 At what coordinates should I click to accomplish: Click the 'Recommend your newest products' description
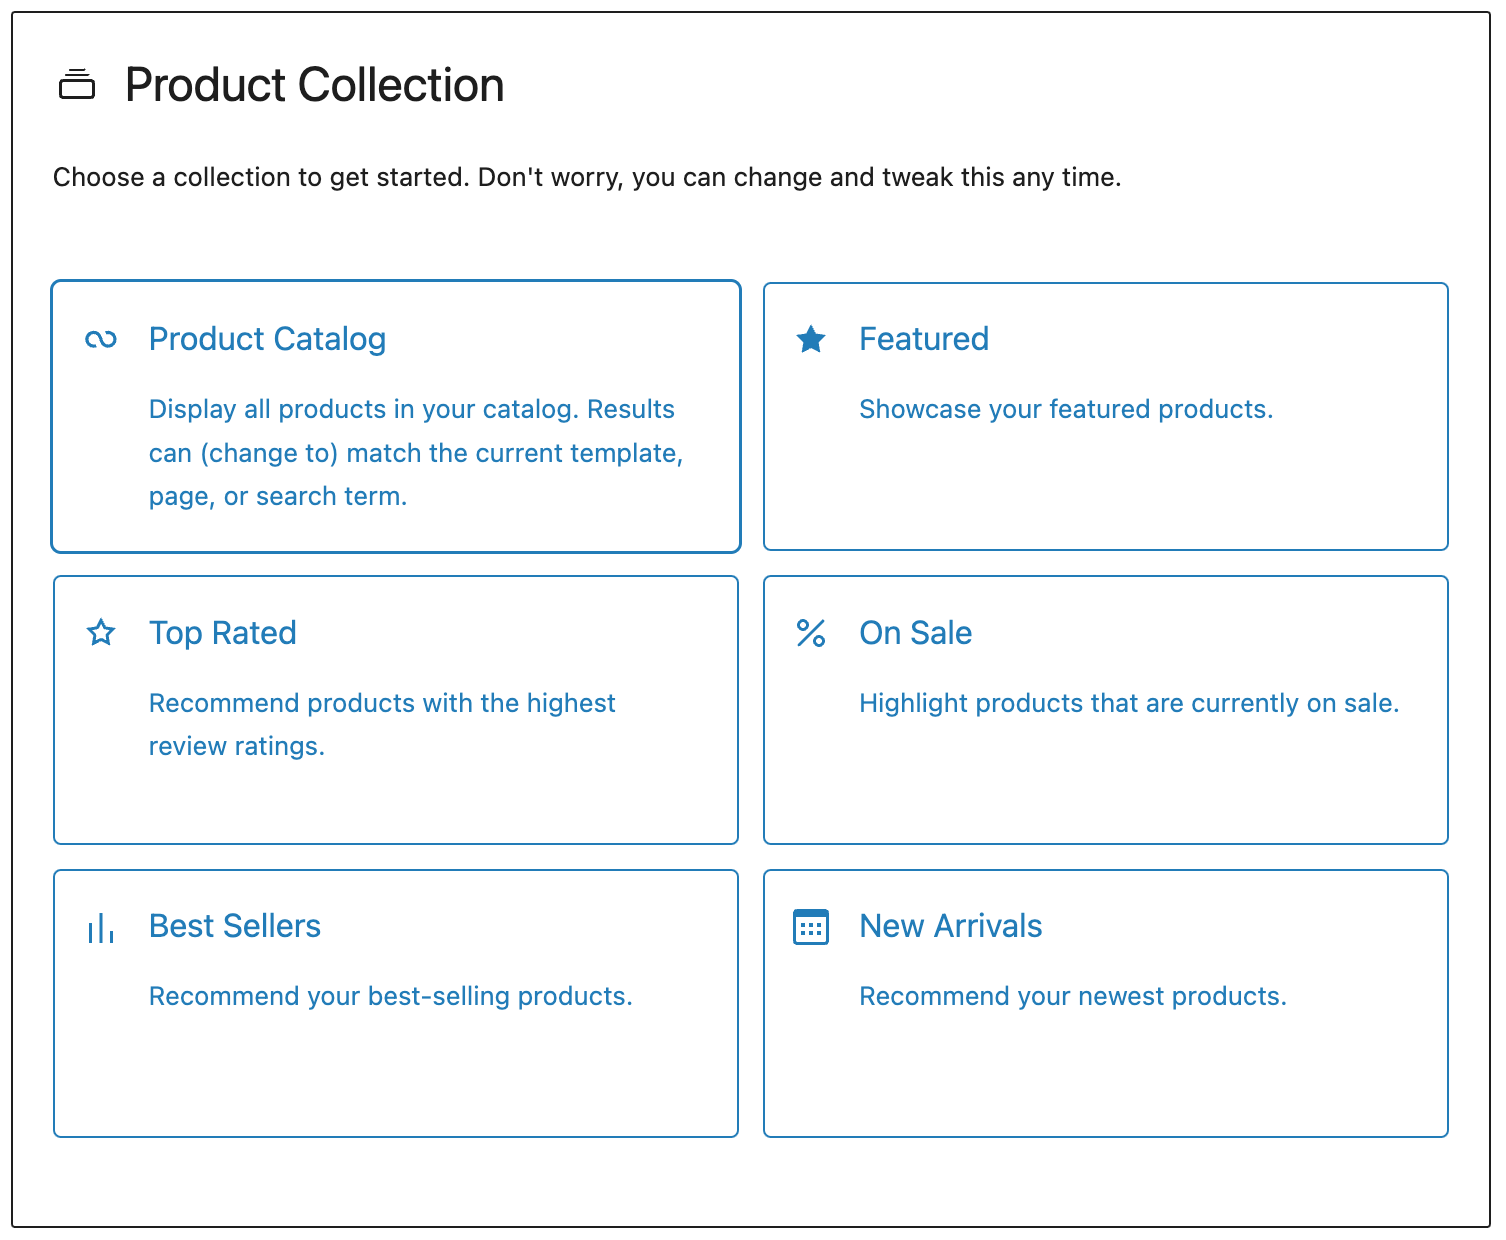pos(1072,996)
